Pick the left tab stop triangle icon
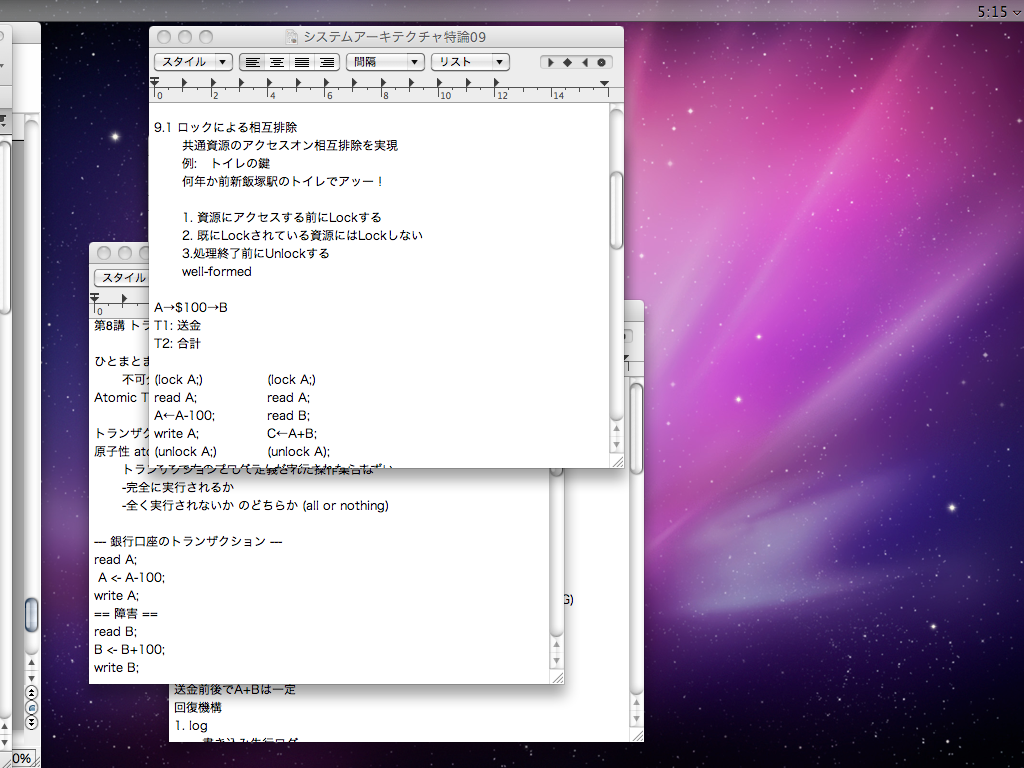This screenshot has width=1024, height=768. [x=551, y=63]
